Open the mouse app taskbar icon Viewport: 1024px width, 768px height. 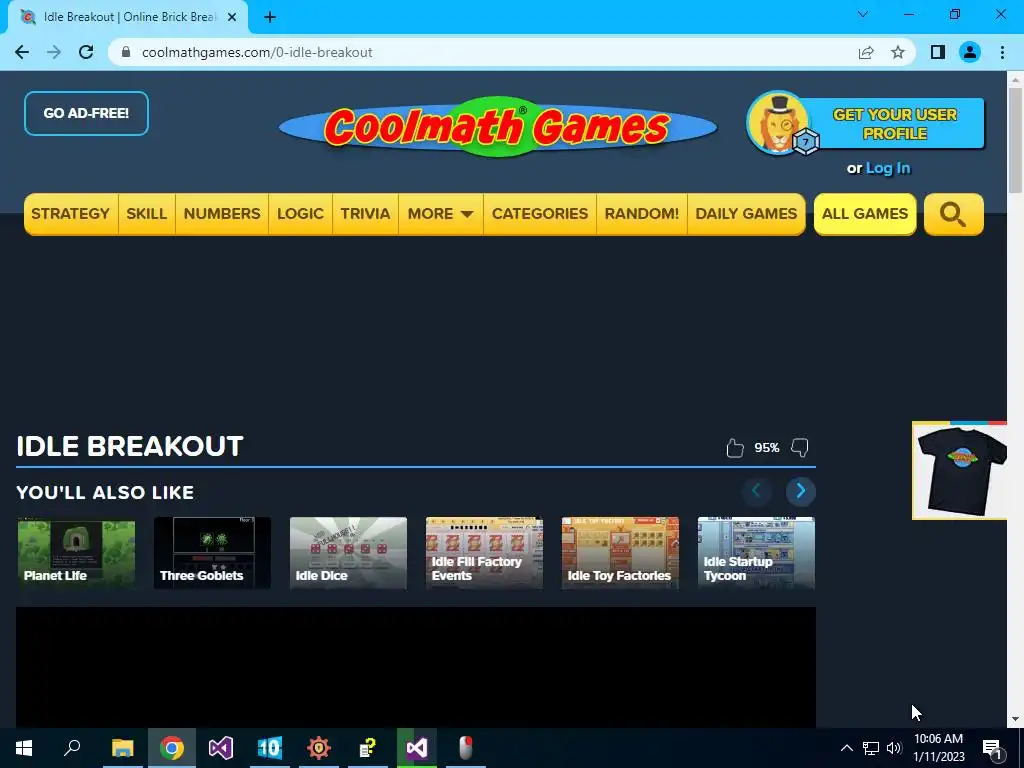tap(466, 748)
